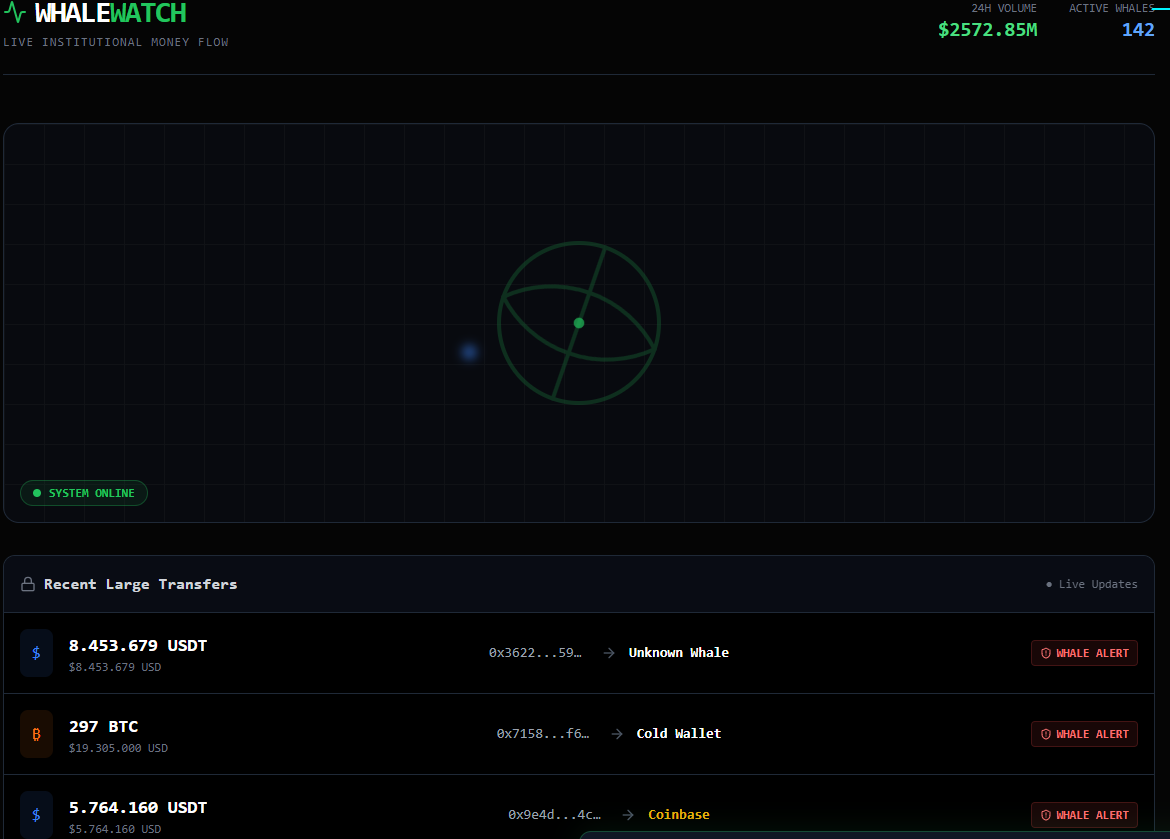Click the arrow icon pointing to Unknown Whale
This screenshot has height=839, width=1170.
pos(609,652)
